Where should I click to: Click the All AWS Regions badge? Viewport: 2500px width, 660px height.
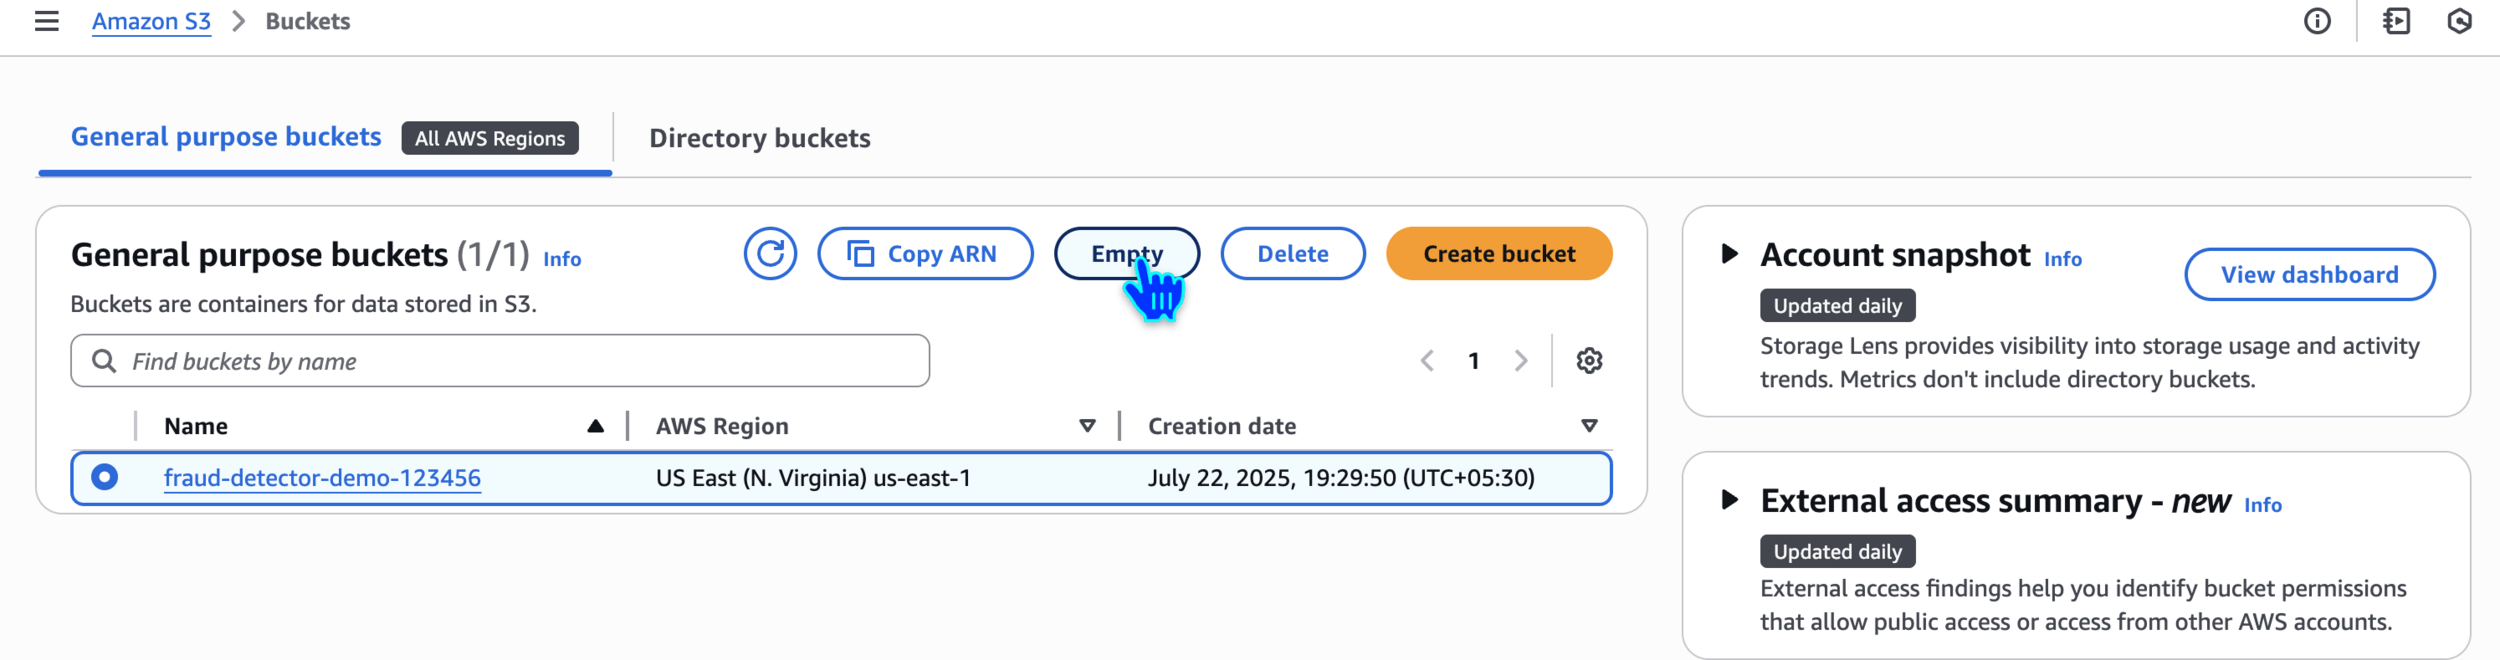(x=490, y=138)
